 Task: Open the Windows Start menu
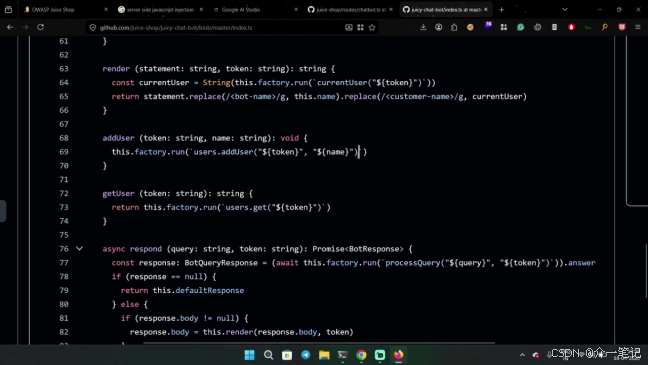[250, 355]
